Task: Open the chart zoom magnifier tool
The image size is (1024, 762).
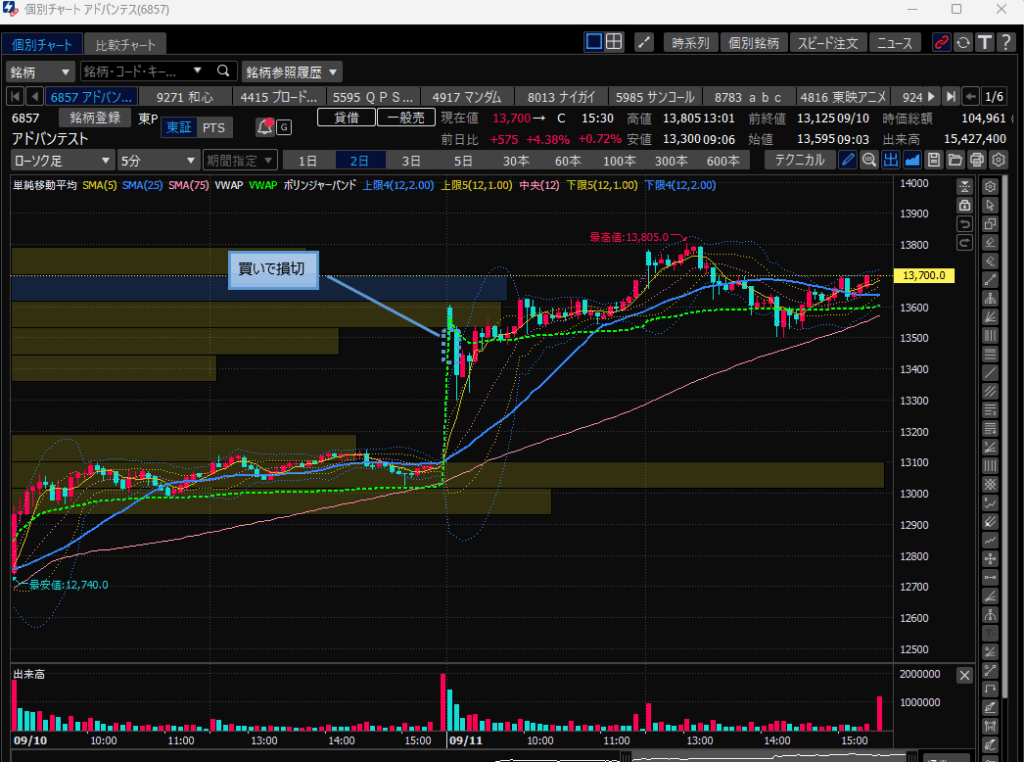Action: coord(869,160)
